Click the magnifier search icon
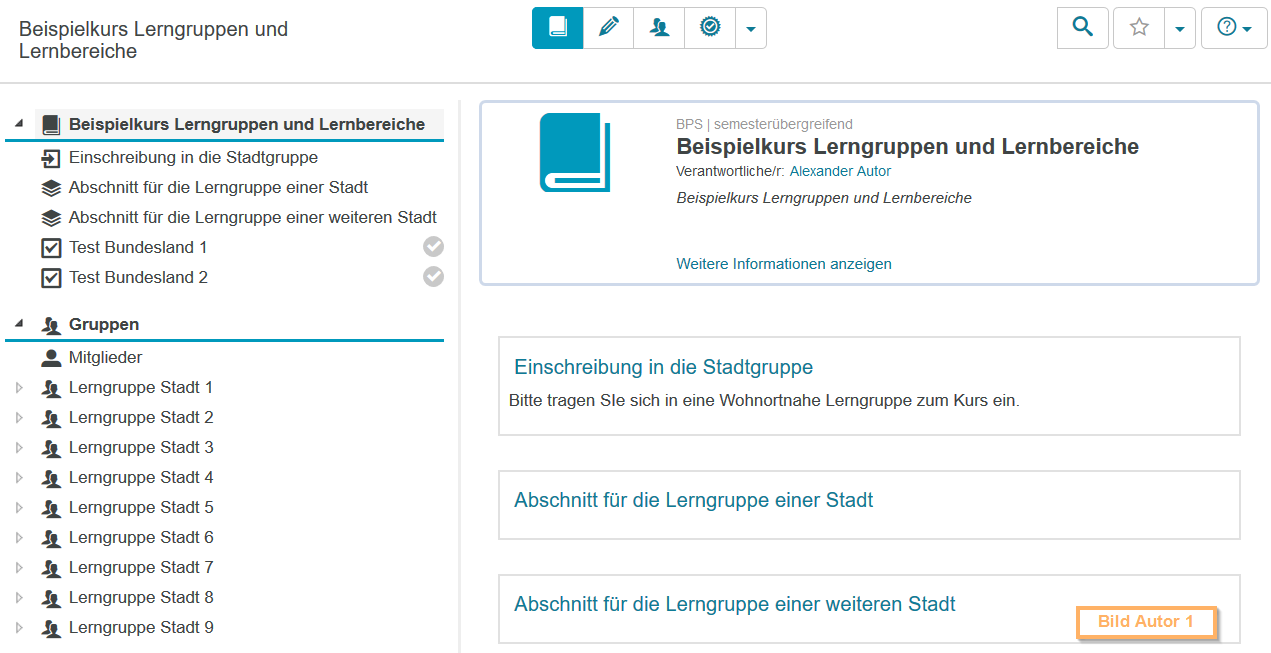This screenshot has height=653, width=1271. tap(1082, 28)
